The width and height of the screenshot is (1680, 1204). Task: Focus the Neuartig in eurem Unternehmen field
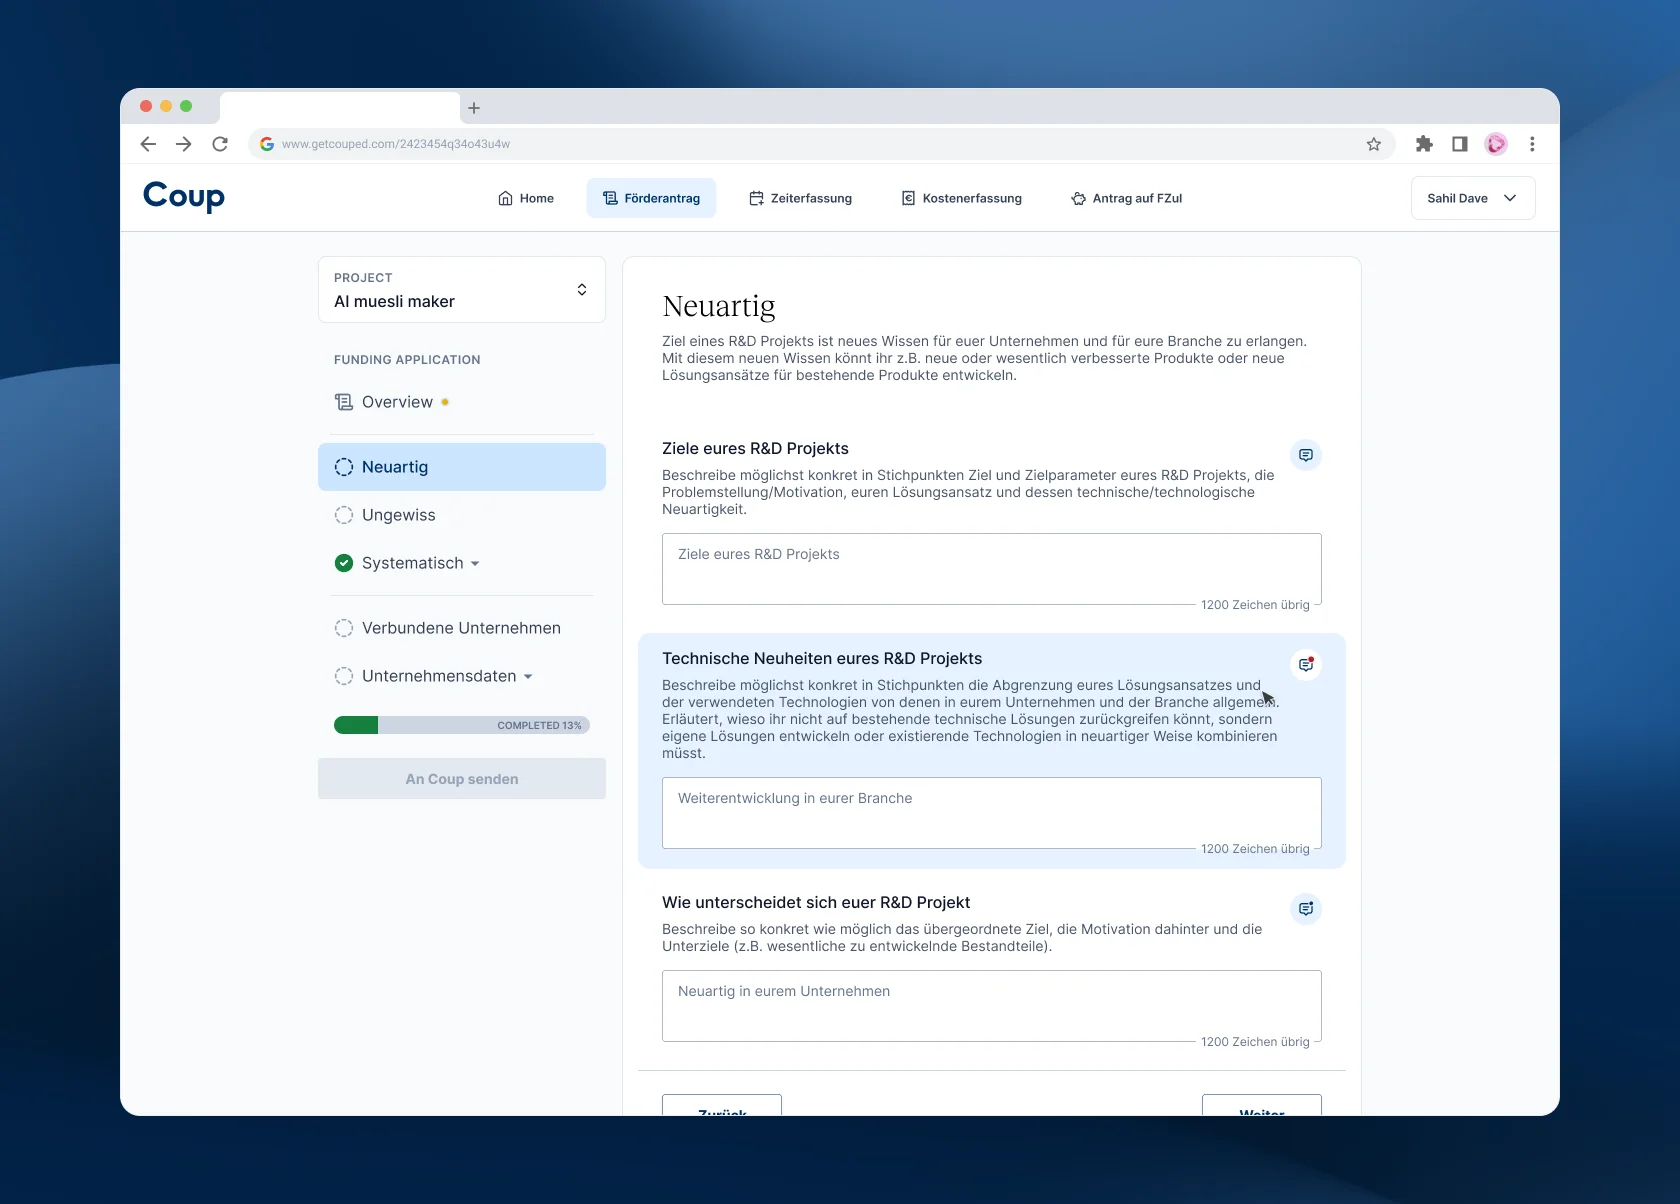click(x=992, y=1006)
